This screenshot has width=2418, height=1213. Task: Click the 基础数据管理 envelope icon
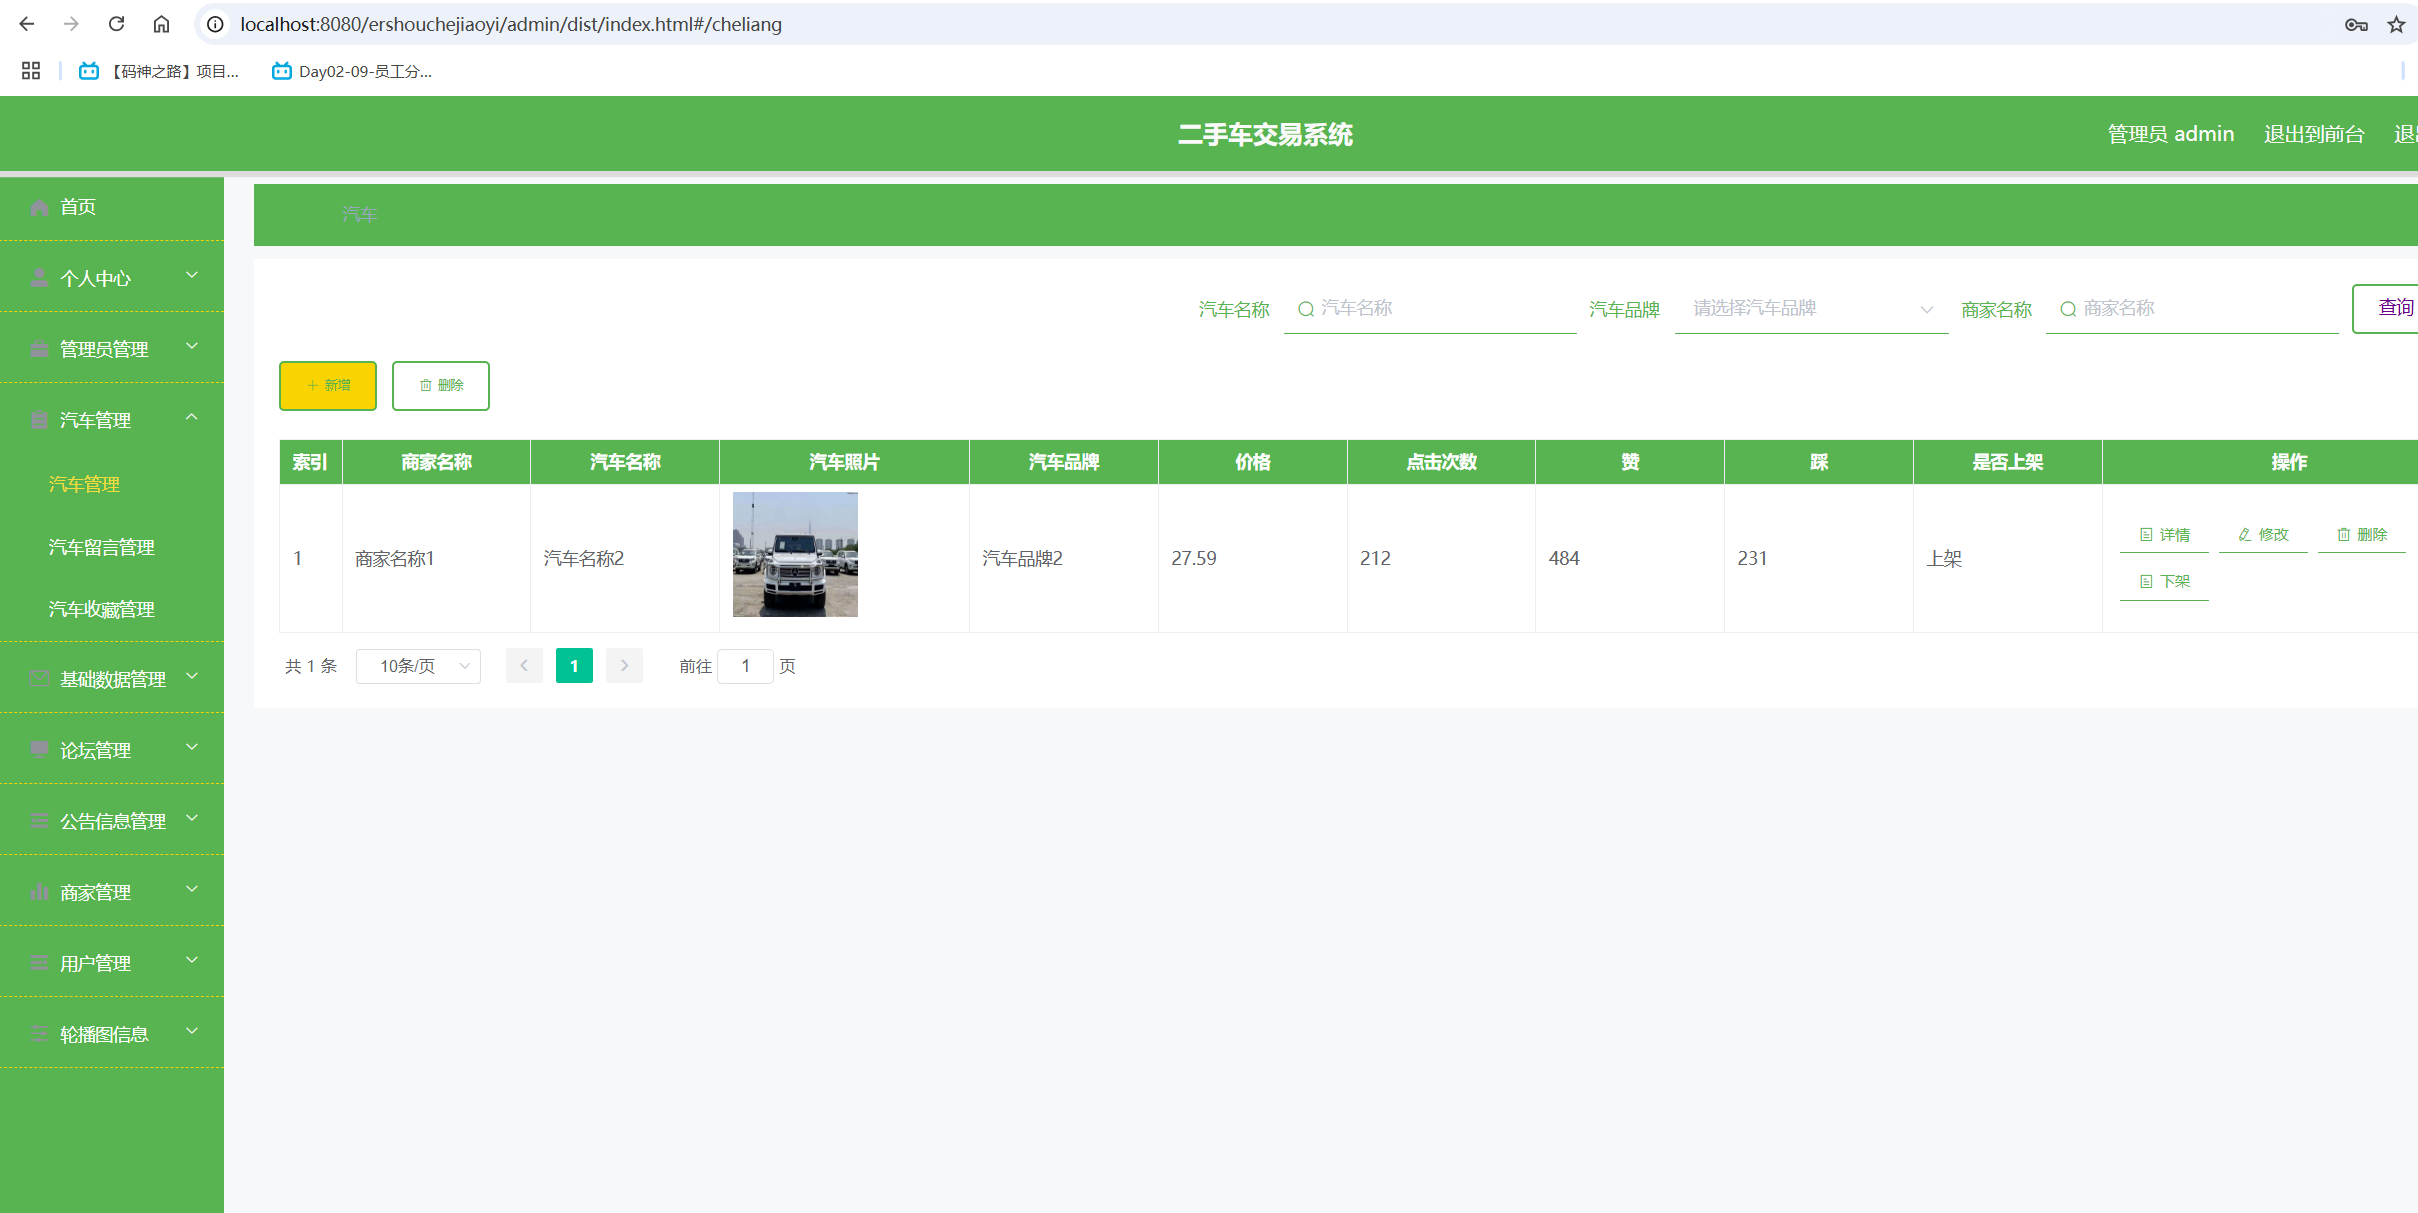[x=39, y=679]
